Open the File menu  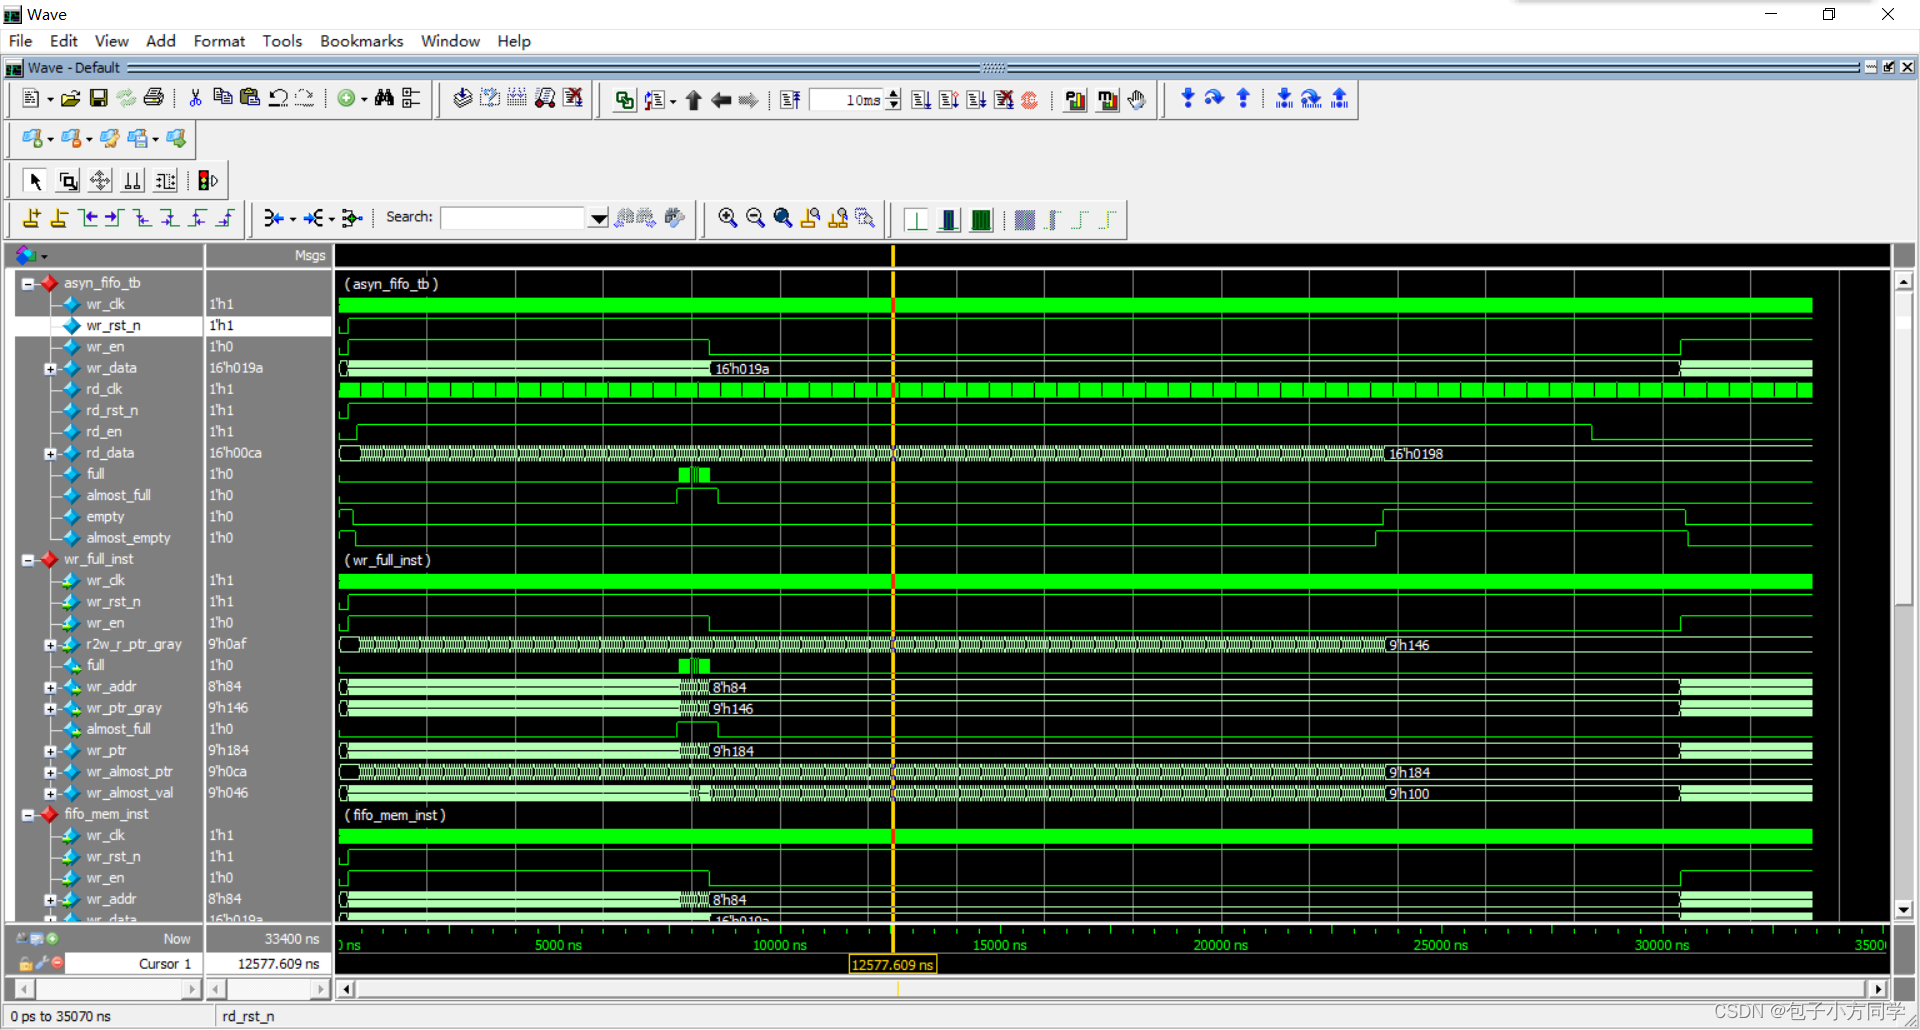coord(20,41)
